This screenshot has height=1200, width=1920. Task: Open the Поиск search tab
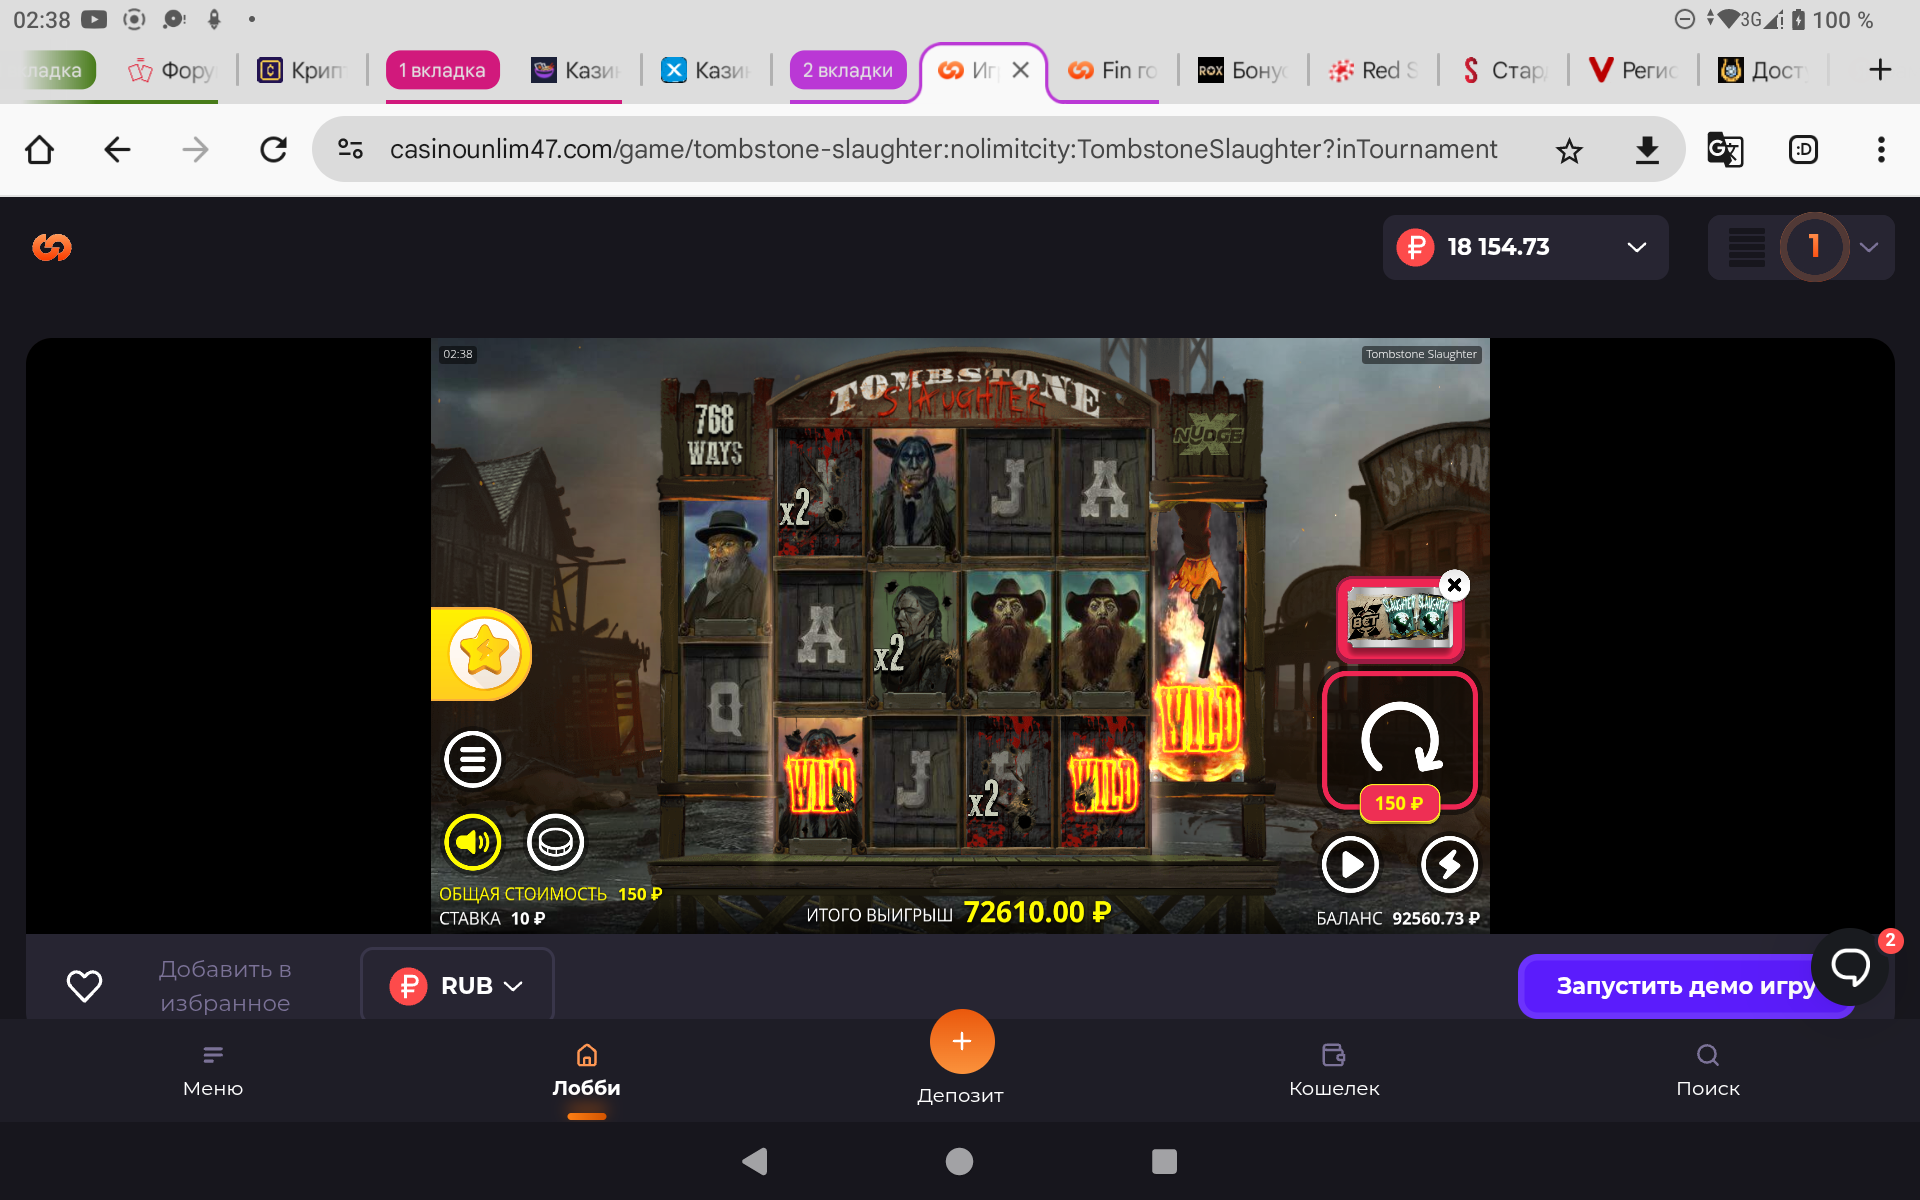[1707, 1069]
